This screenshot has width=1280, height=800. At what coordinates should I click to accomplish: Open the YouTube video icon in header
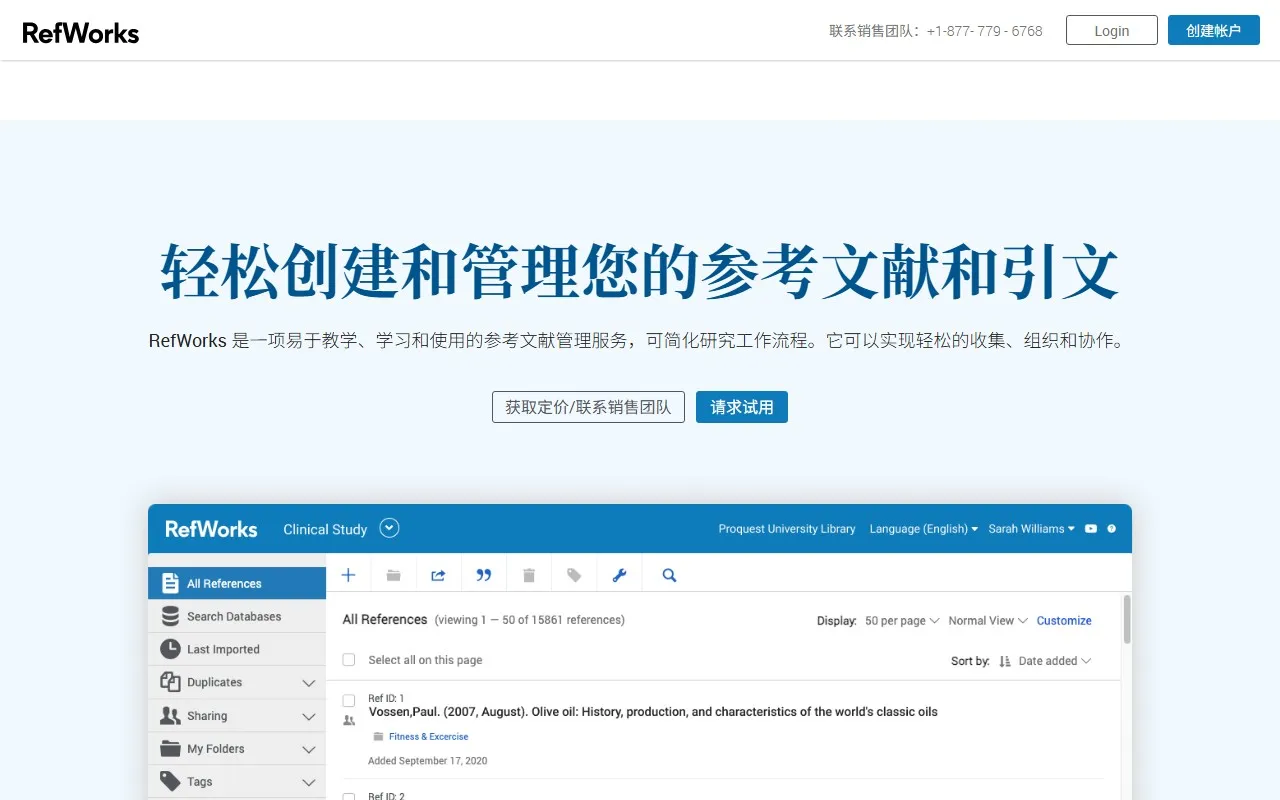1091,529
